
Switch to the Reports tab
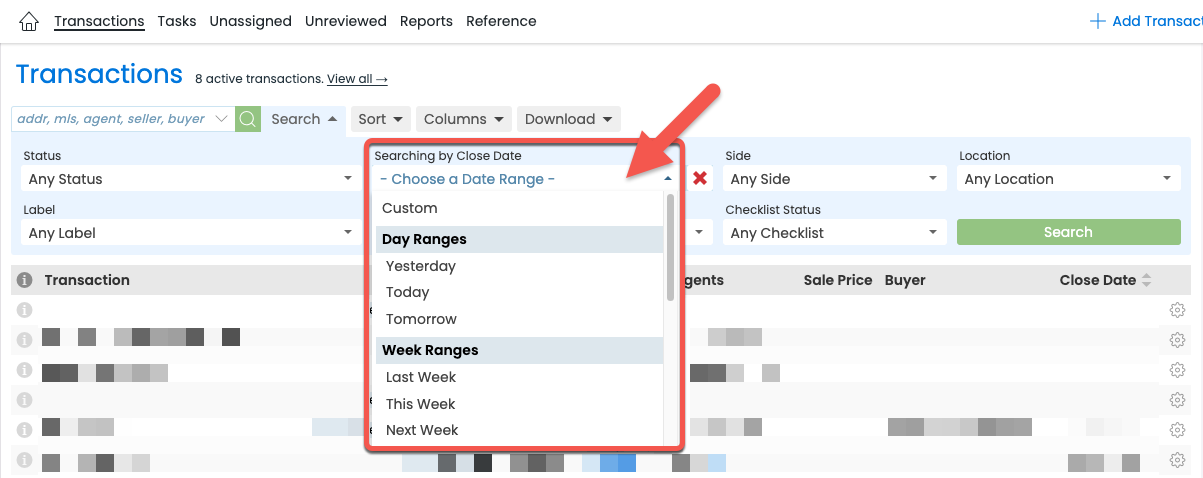coord(426,21)
